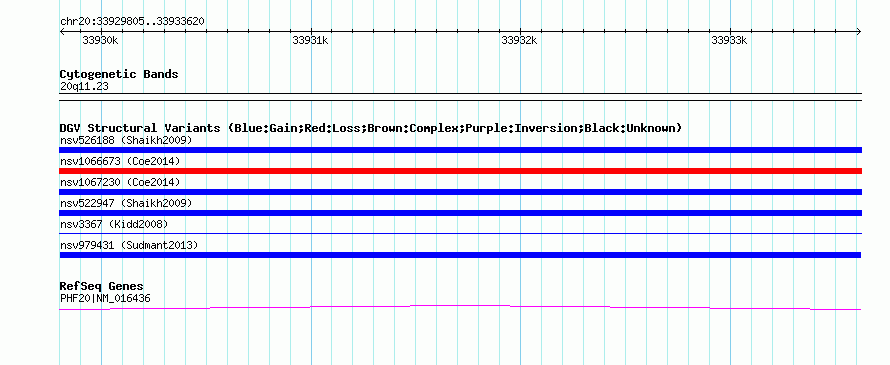
Task: Click the RefSeq Genes track title
Action: coord(102,286)
